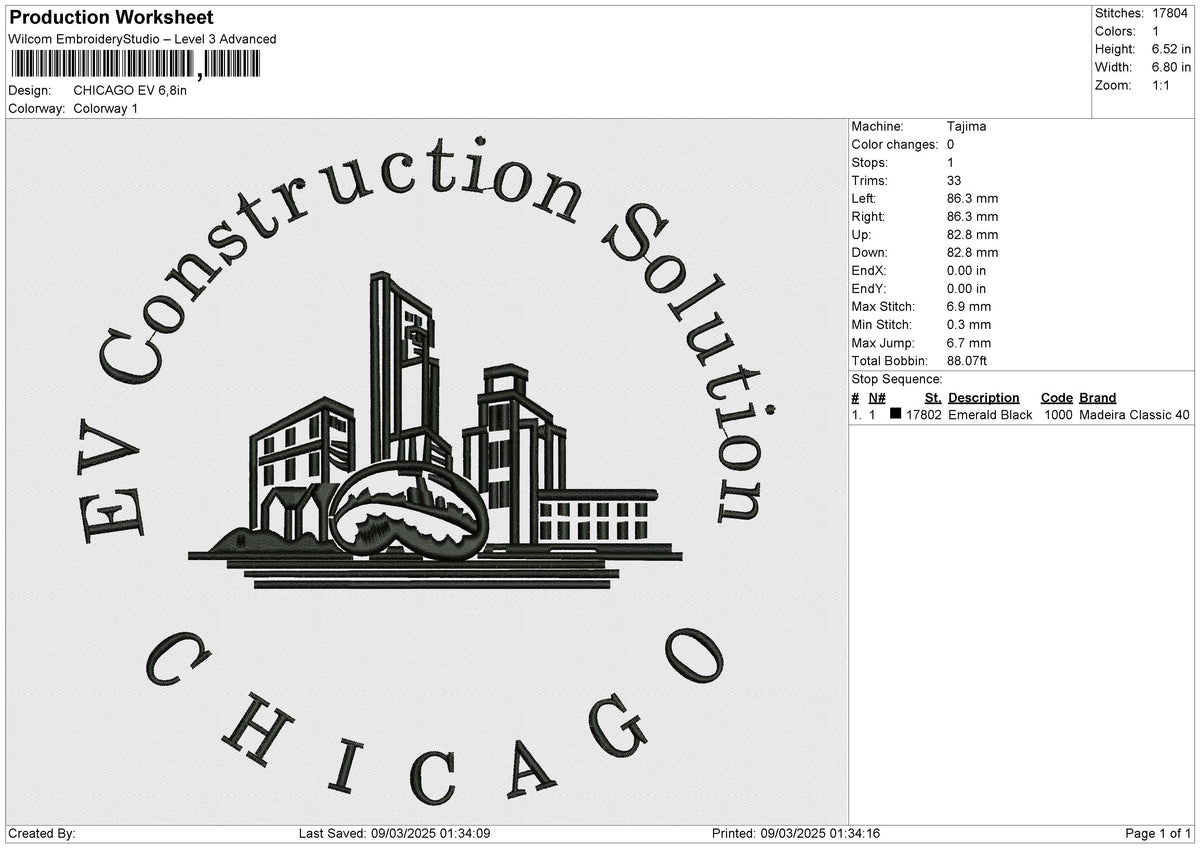This screenshot has height=848, width=1200.
Task: Click the Trims value "33"
Action: (x=954, y=181)
